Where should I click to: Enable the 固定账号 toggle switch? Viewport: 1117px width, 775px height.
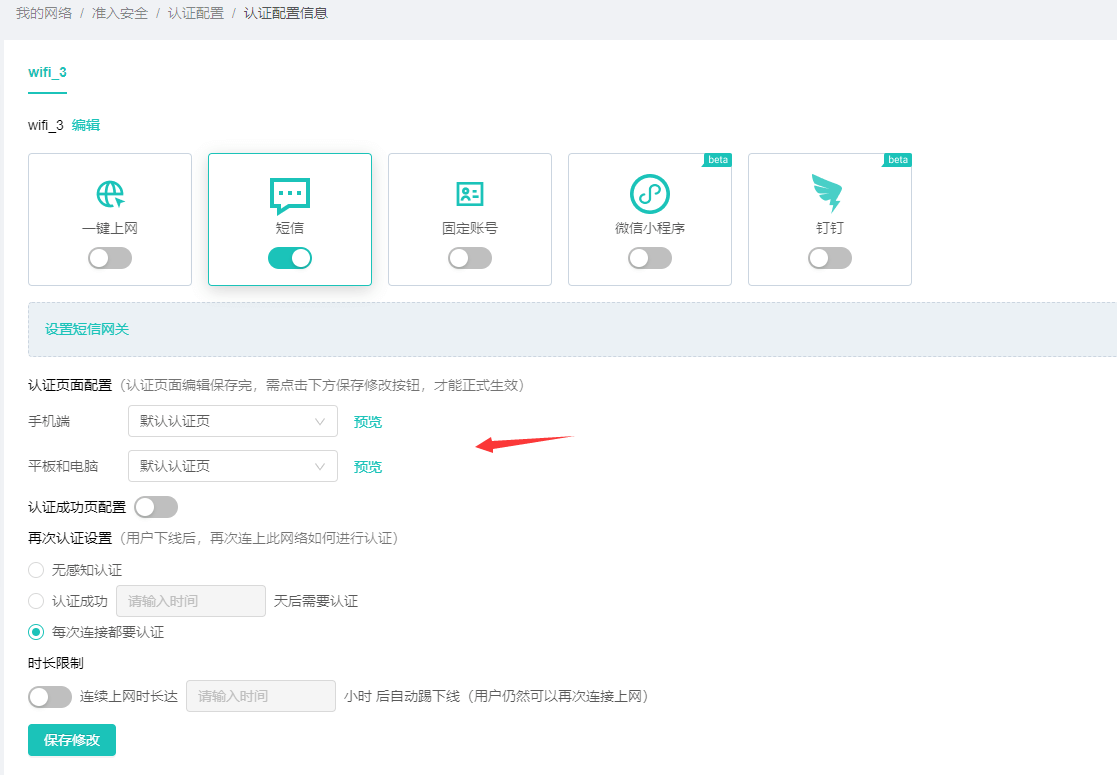click(x=470, y=258)
